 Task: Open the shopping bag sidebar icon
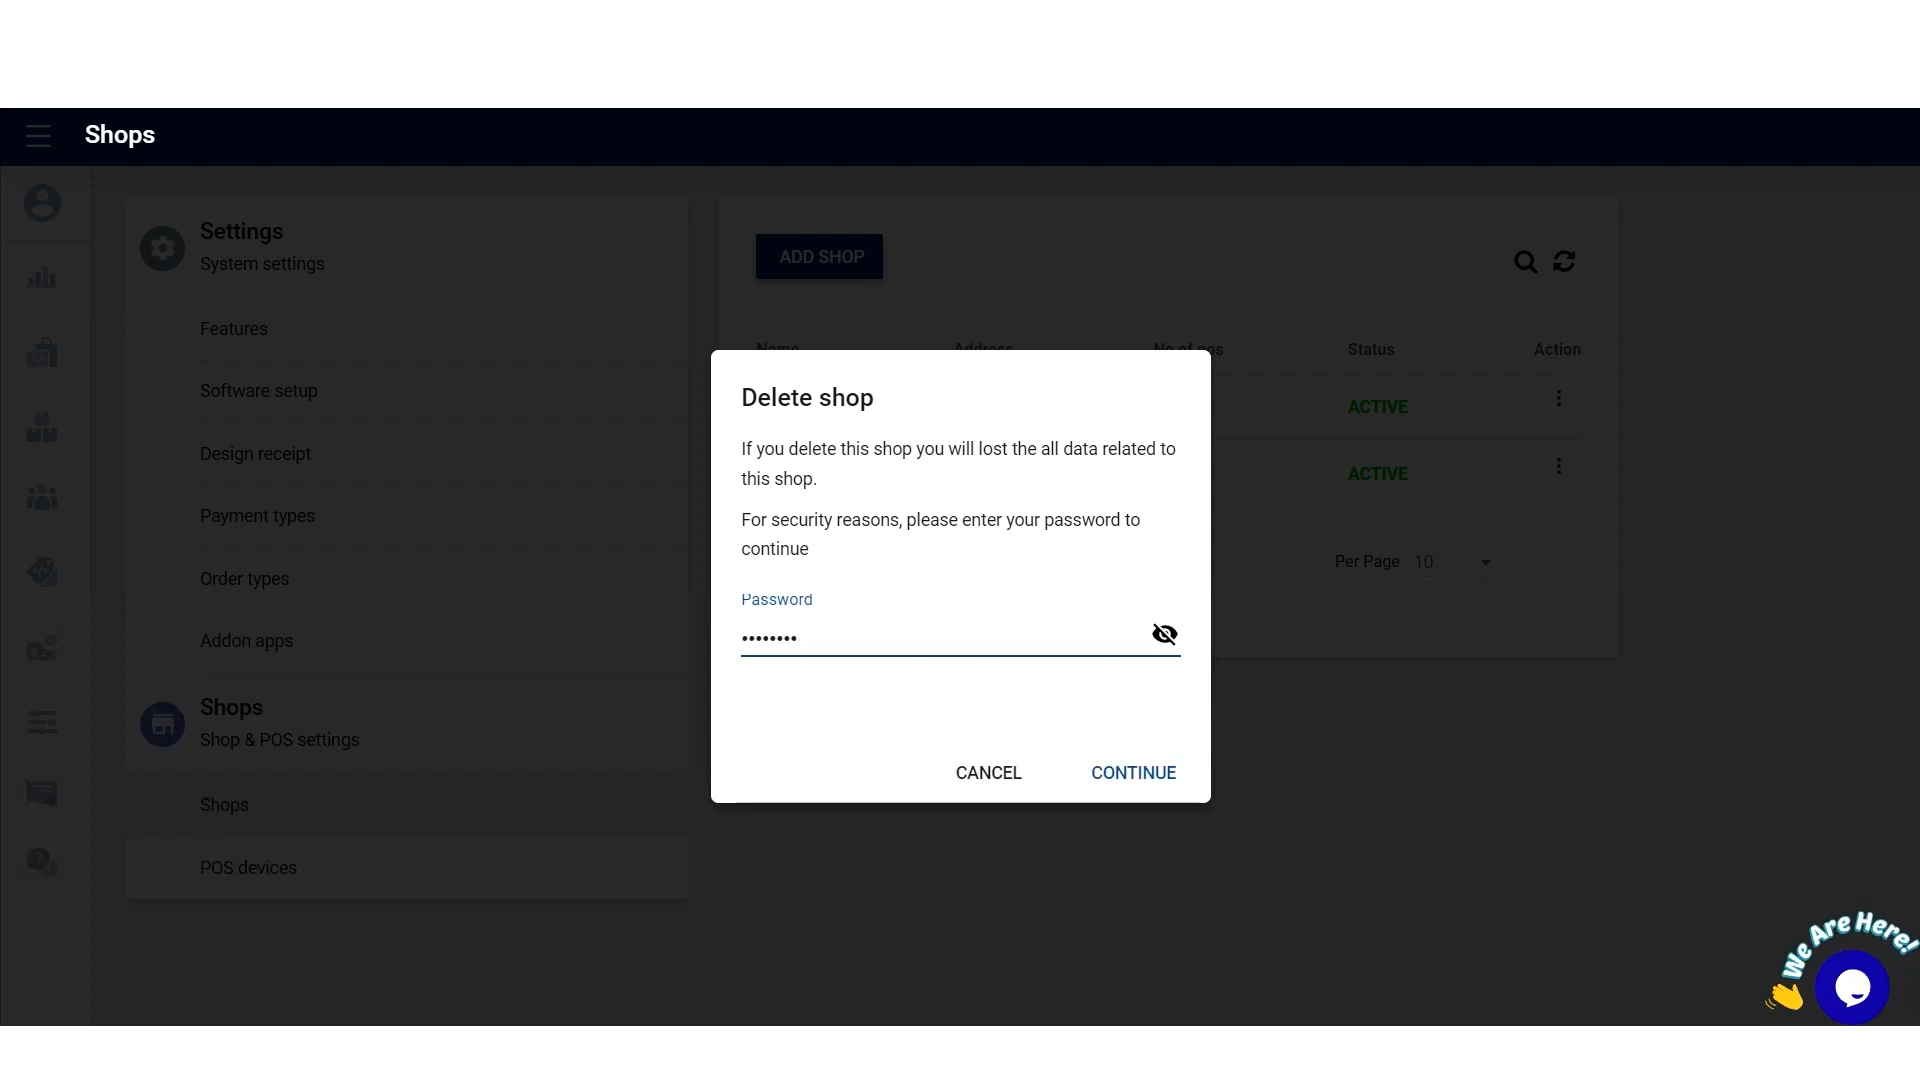(x=42, y=352)
